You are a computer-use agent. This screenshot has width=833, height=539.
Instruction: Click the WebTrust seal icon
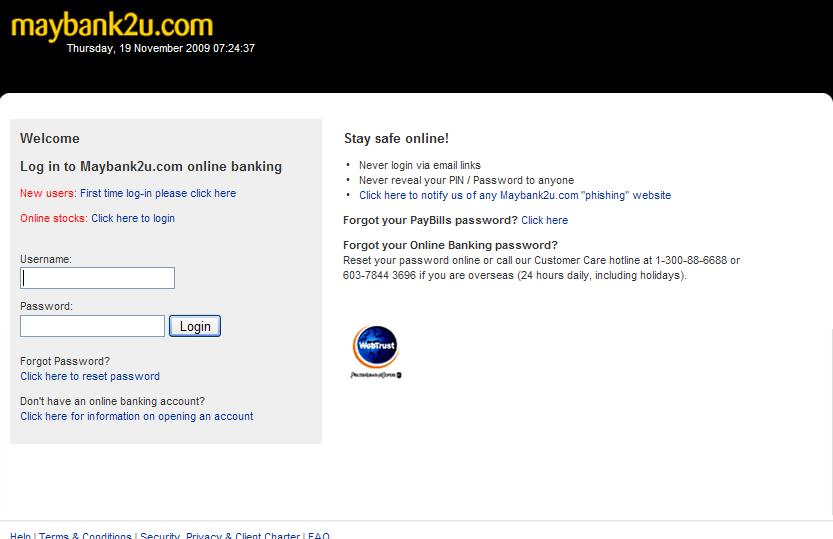376,352
